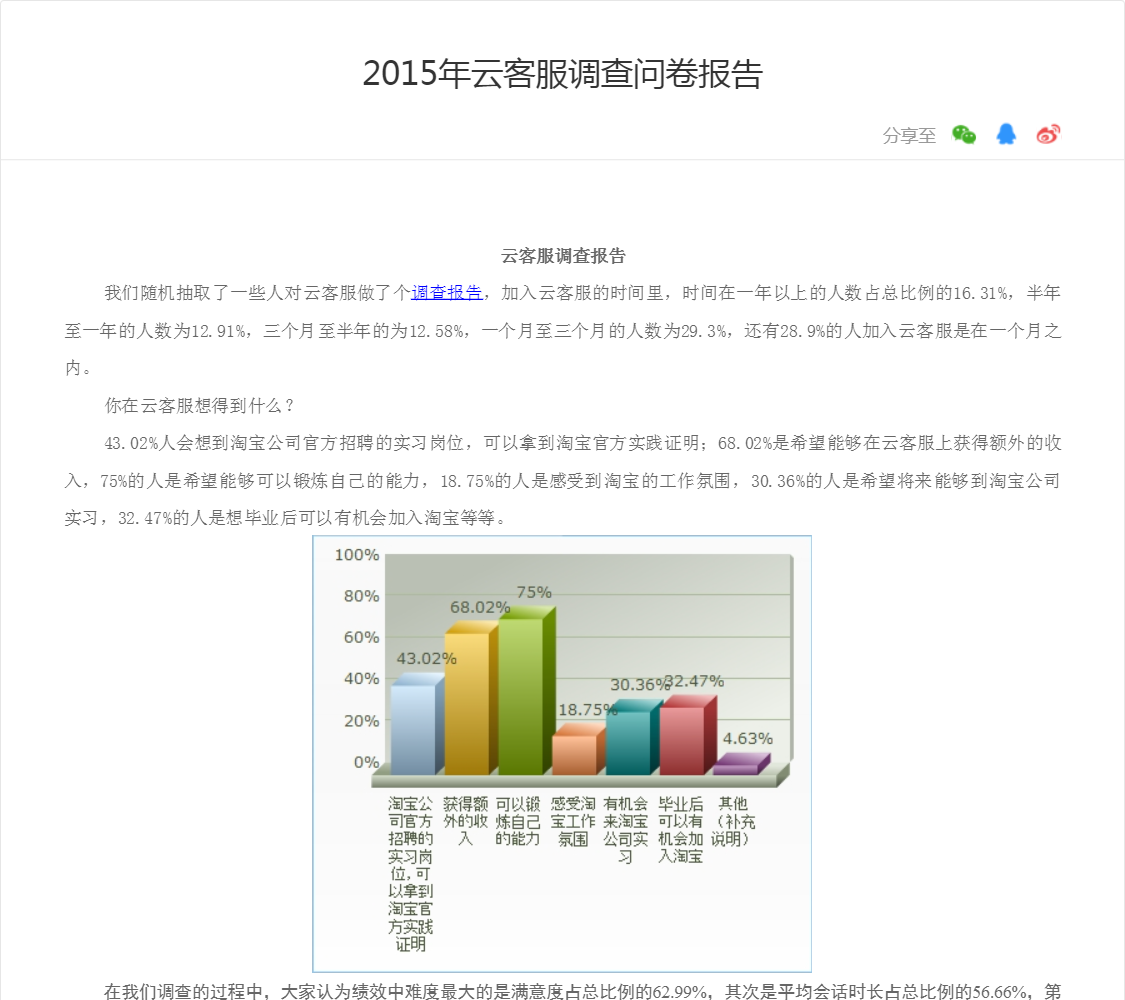Click the heading 云客服调查报告
This screenshot has height=1000, width=1125.
[x=563, y=255]
